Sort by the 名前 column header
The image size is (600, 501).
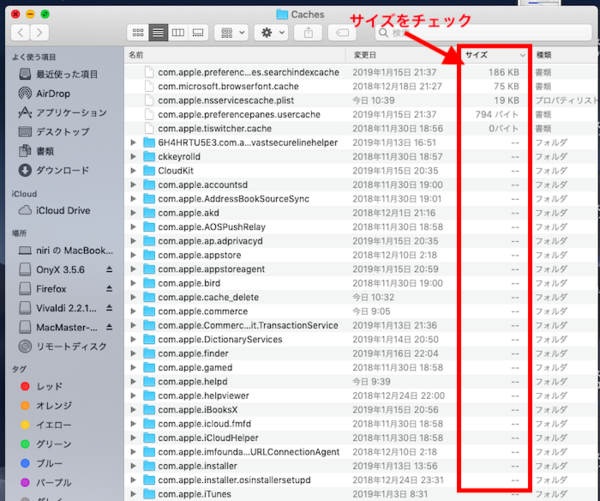click(x=235, y=55)
